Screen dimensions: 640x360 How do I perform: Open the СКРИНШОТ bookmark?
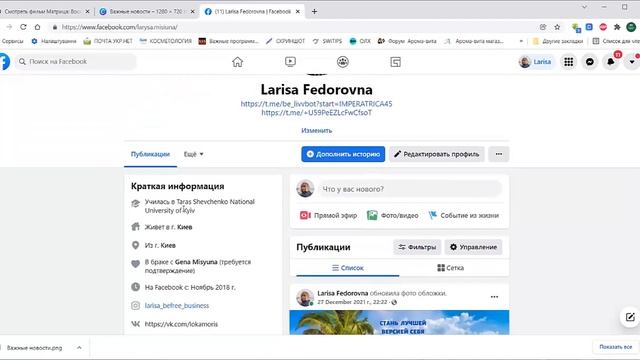tap(285, 41)
